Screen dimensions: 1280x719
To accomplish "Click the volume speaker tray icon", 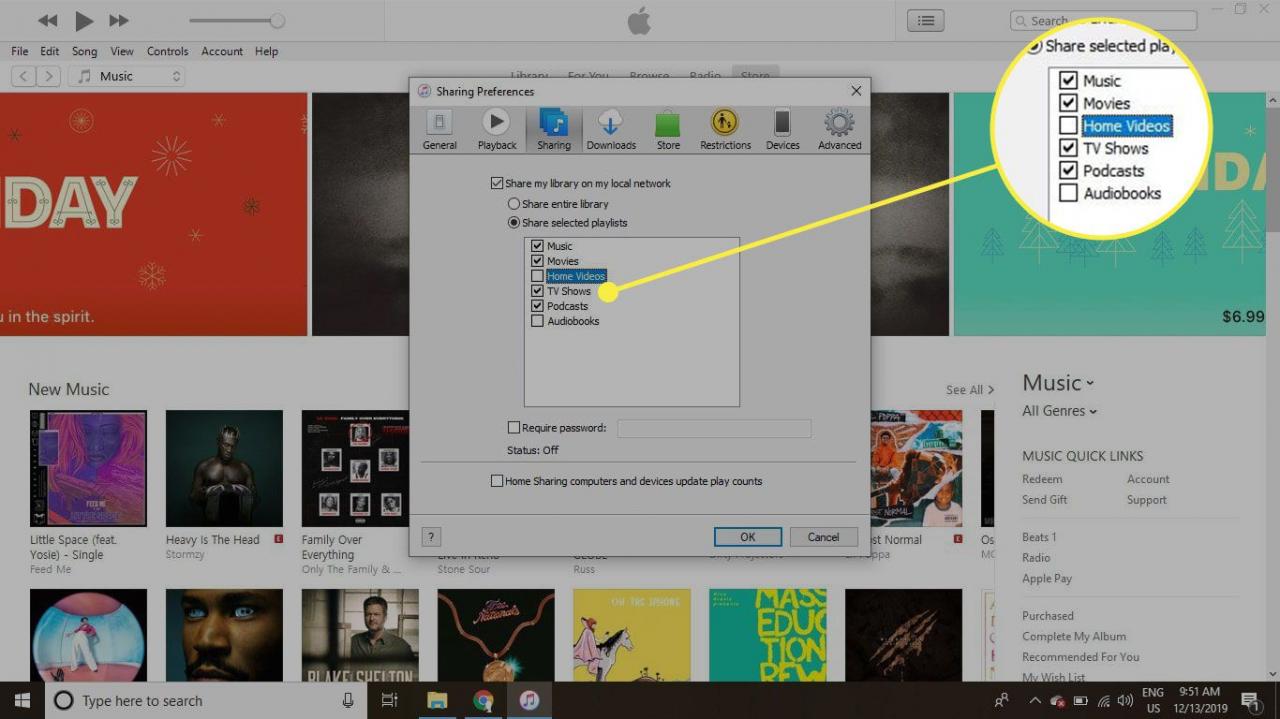I will tap(1124, 700).
